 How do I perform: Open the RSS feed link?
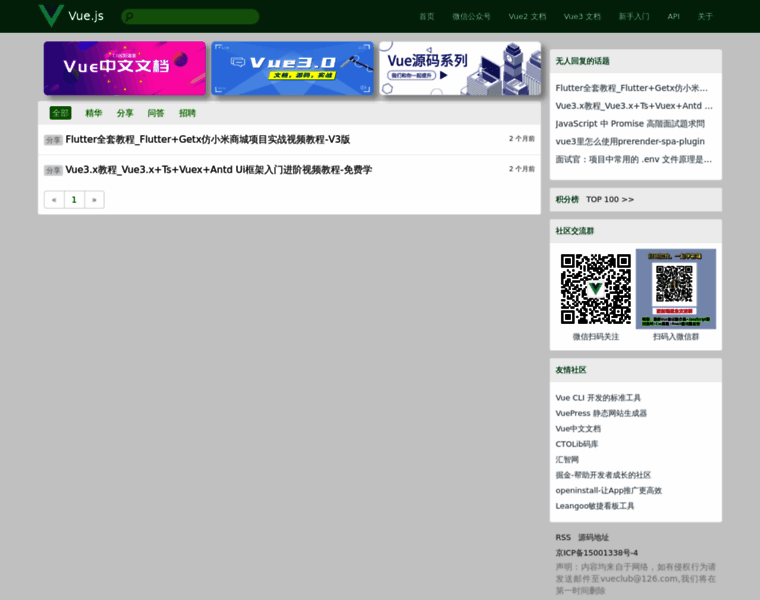[563, 537]
